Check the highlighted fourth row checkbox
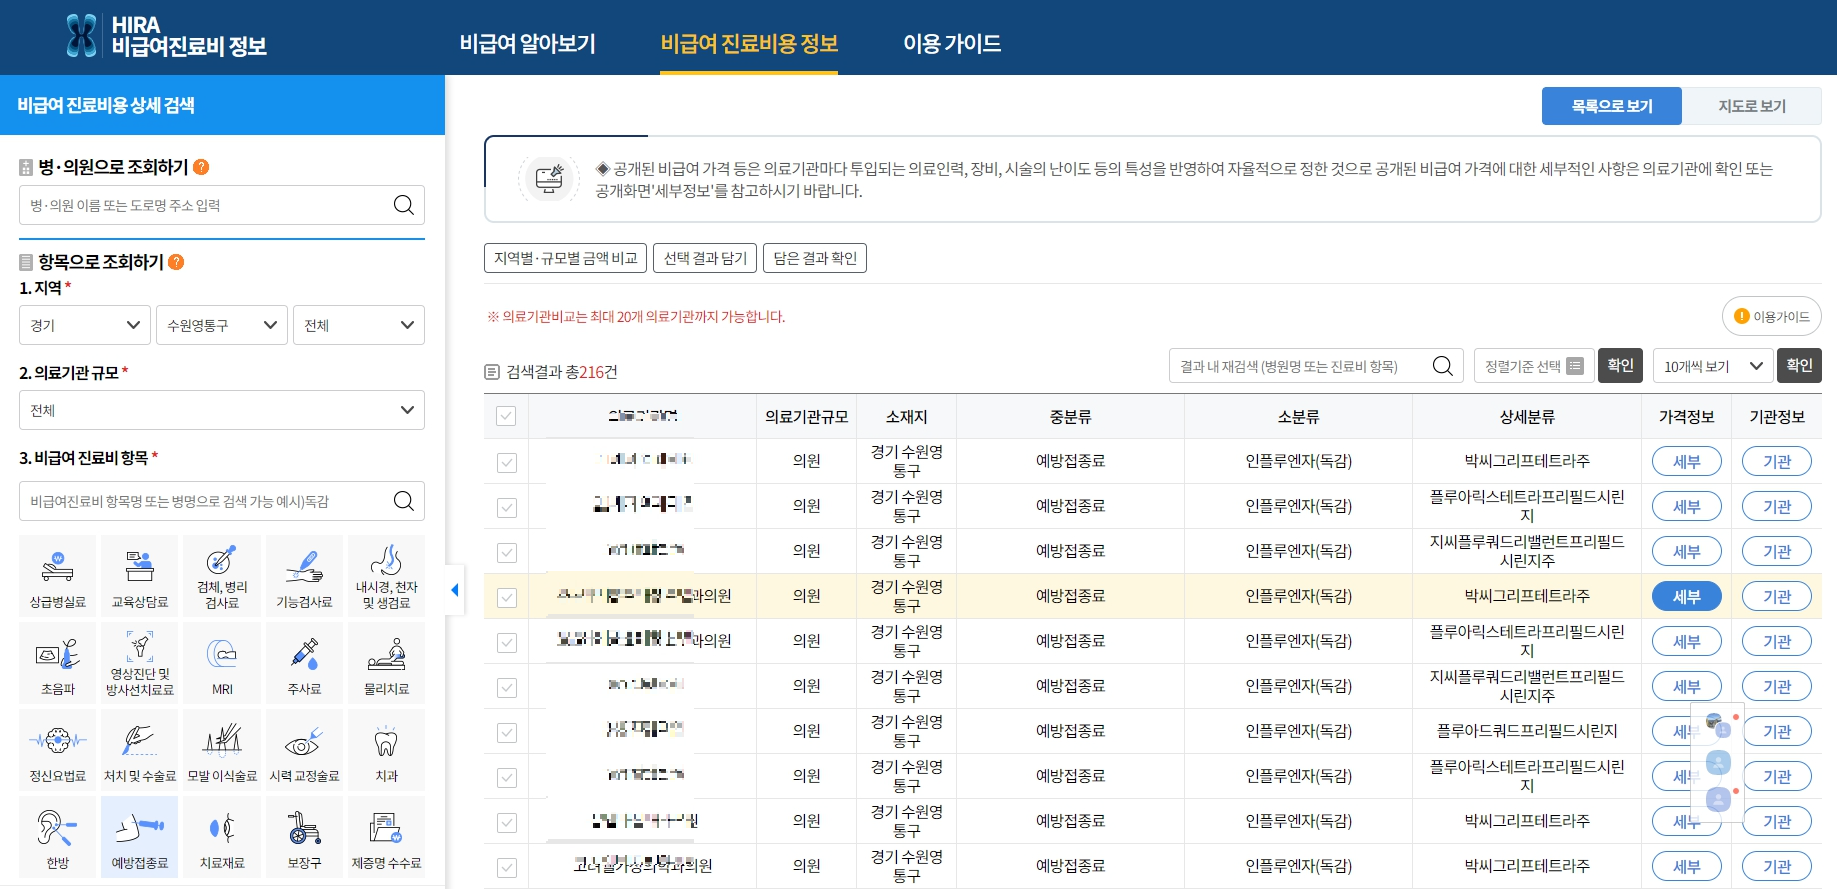Image resolution: width=1837 pixels, height=889 pixels. (507, 597)
